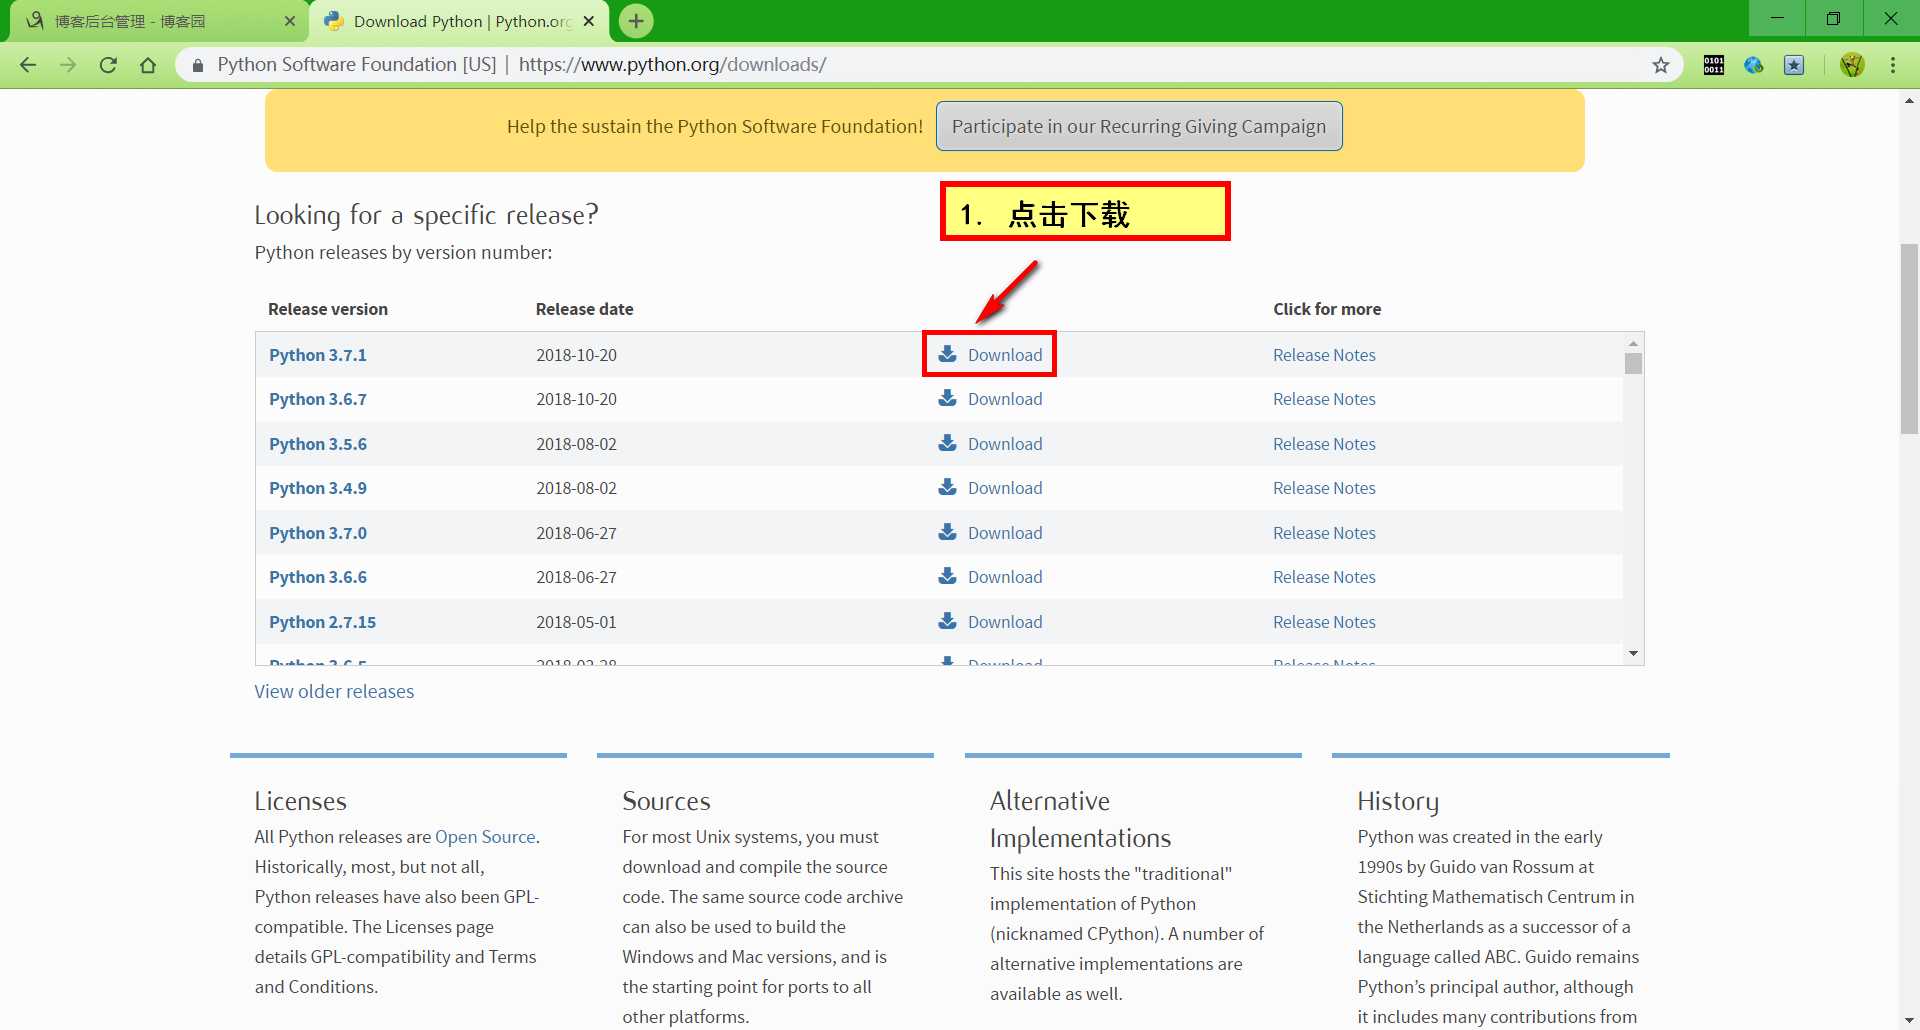Screen dimensions: 1920x1030
Task: Click page scrollbar up arrow
Action: click(x=1909, y=100)
